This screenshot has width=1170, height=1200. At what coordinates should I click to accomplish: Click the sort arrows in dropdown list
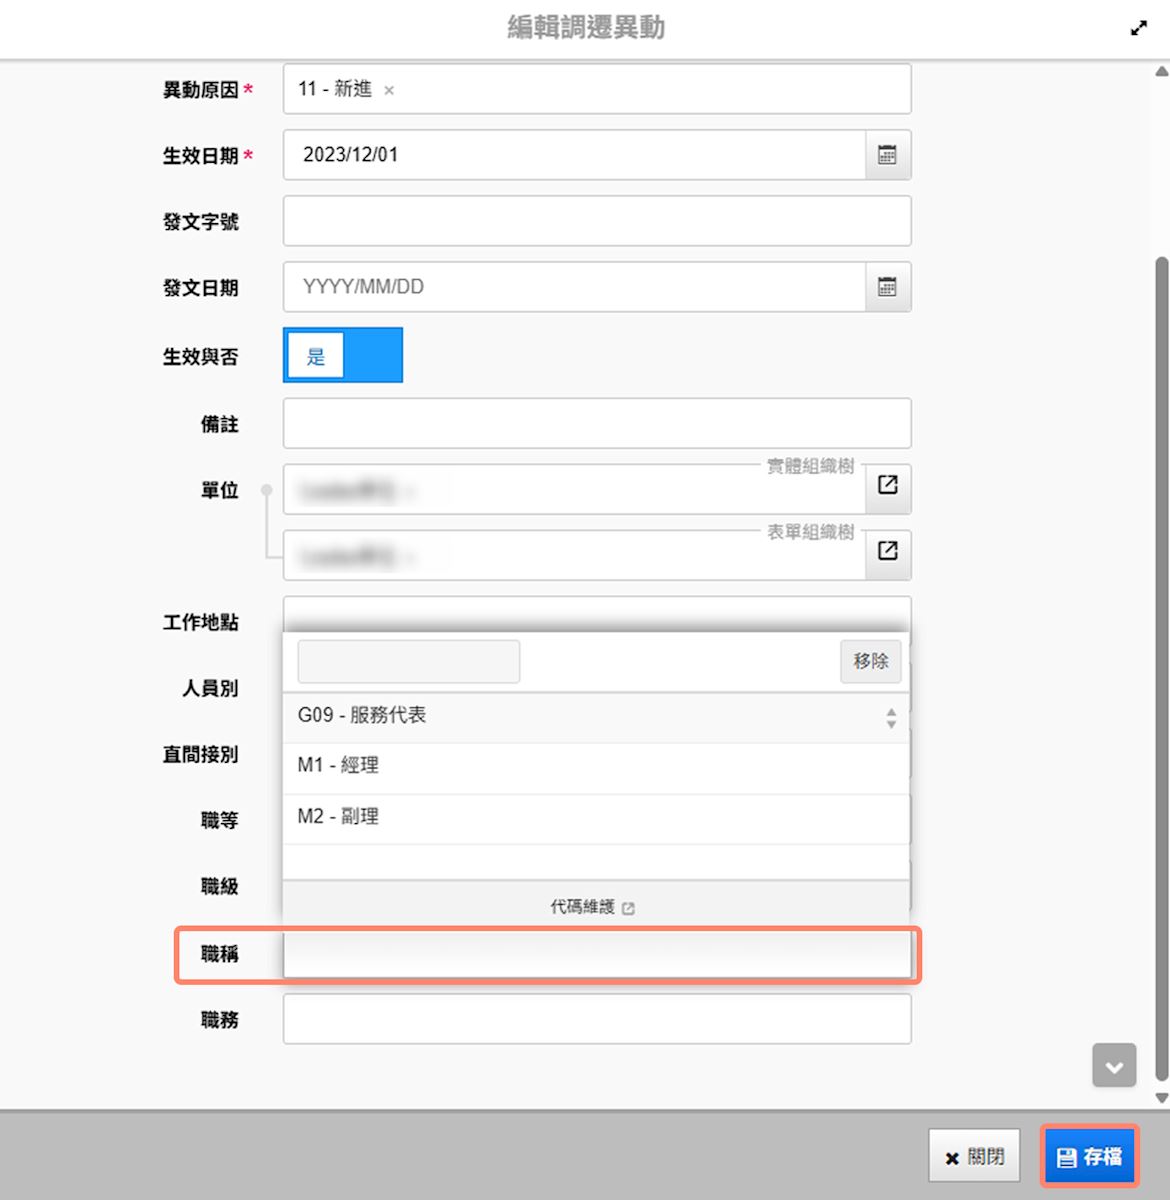pos(890,717)
